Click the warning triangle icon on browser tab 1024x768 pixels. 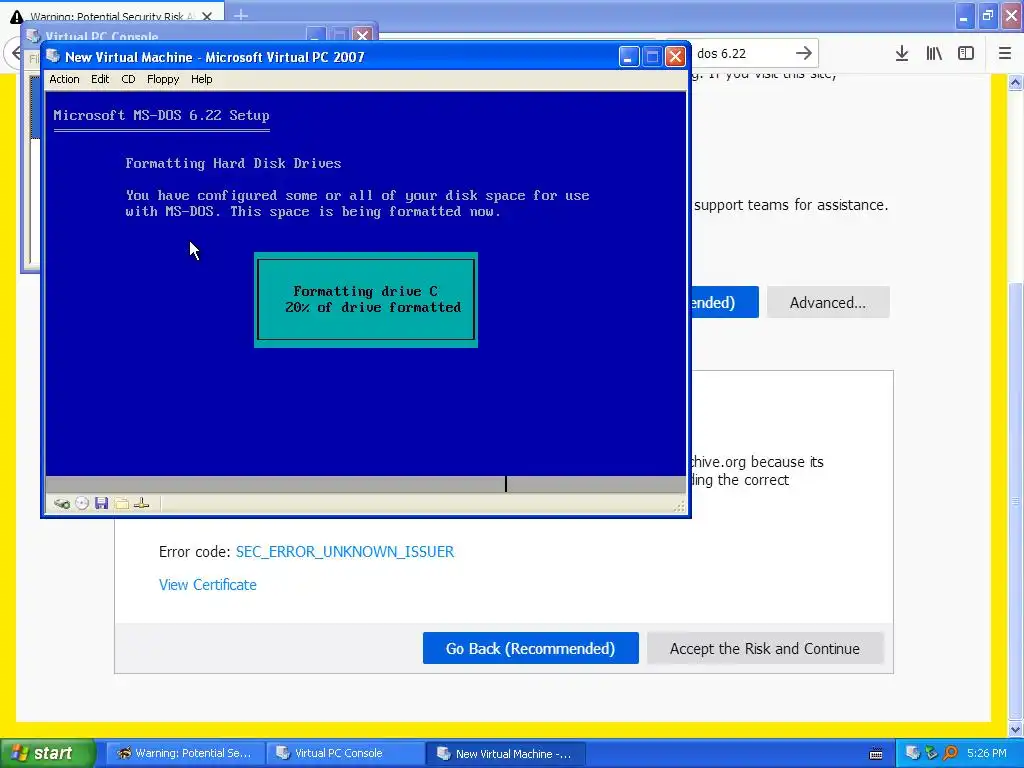17,17
